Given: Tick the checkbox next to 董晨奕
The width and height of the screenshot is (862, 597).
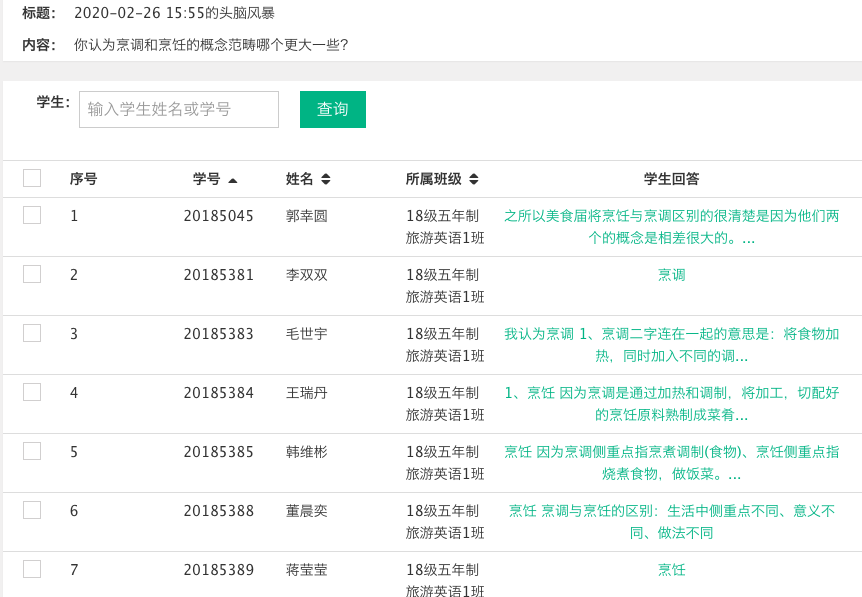Looking at the screenshot, I should coord(32,510).
